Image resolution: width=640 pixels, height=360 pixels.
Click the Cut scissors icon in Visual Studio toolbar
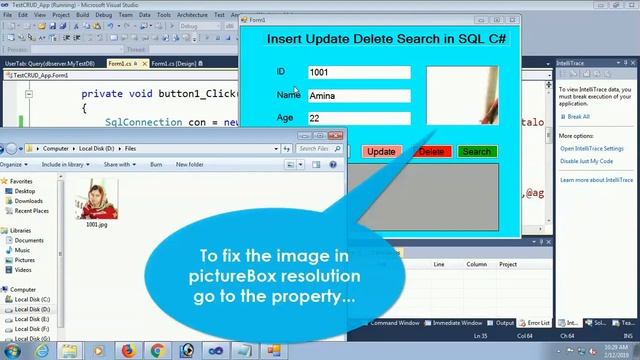[x=76, y=26]
